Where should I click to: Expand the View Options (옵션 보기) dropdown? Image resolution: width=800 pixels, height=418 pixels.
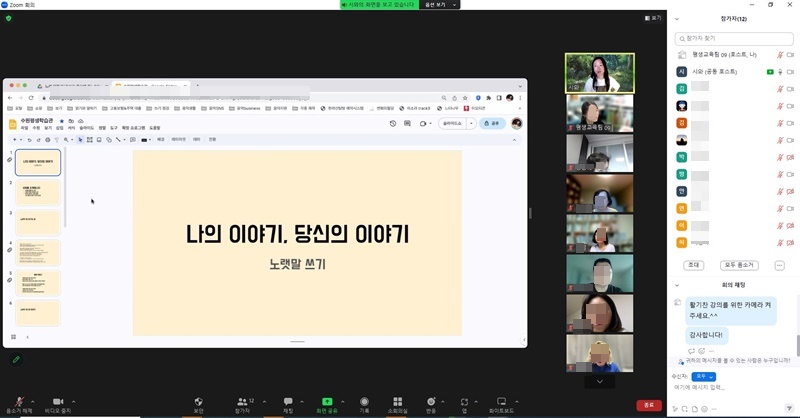[441, 5]
